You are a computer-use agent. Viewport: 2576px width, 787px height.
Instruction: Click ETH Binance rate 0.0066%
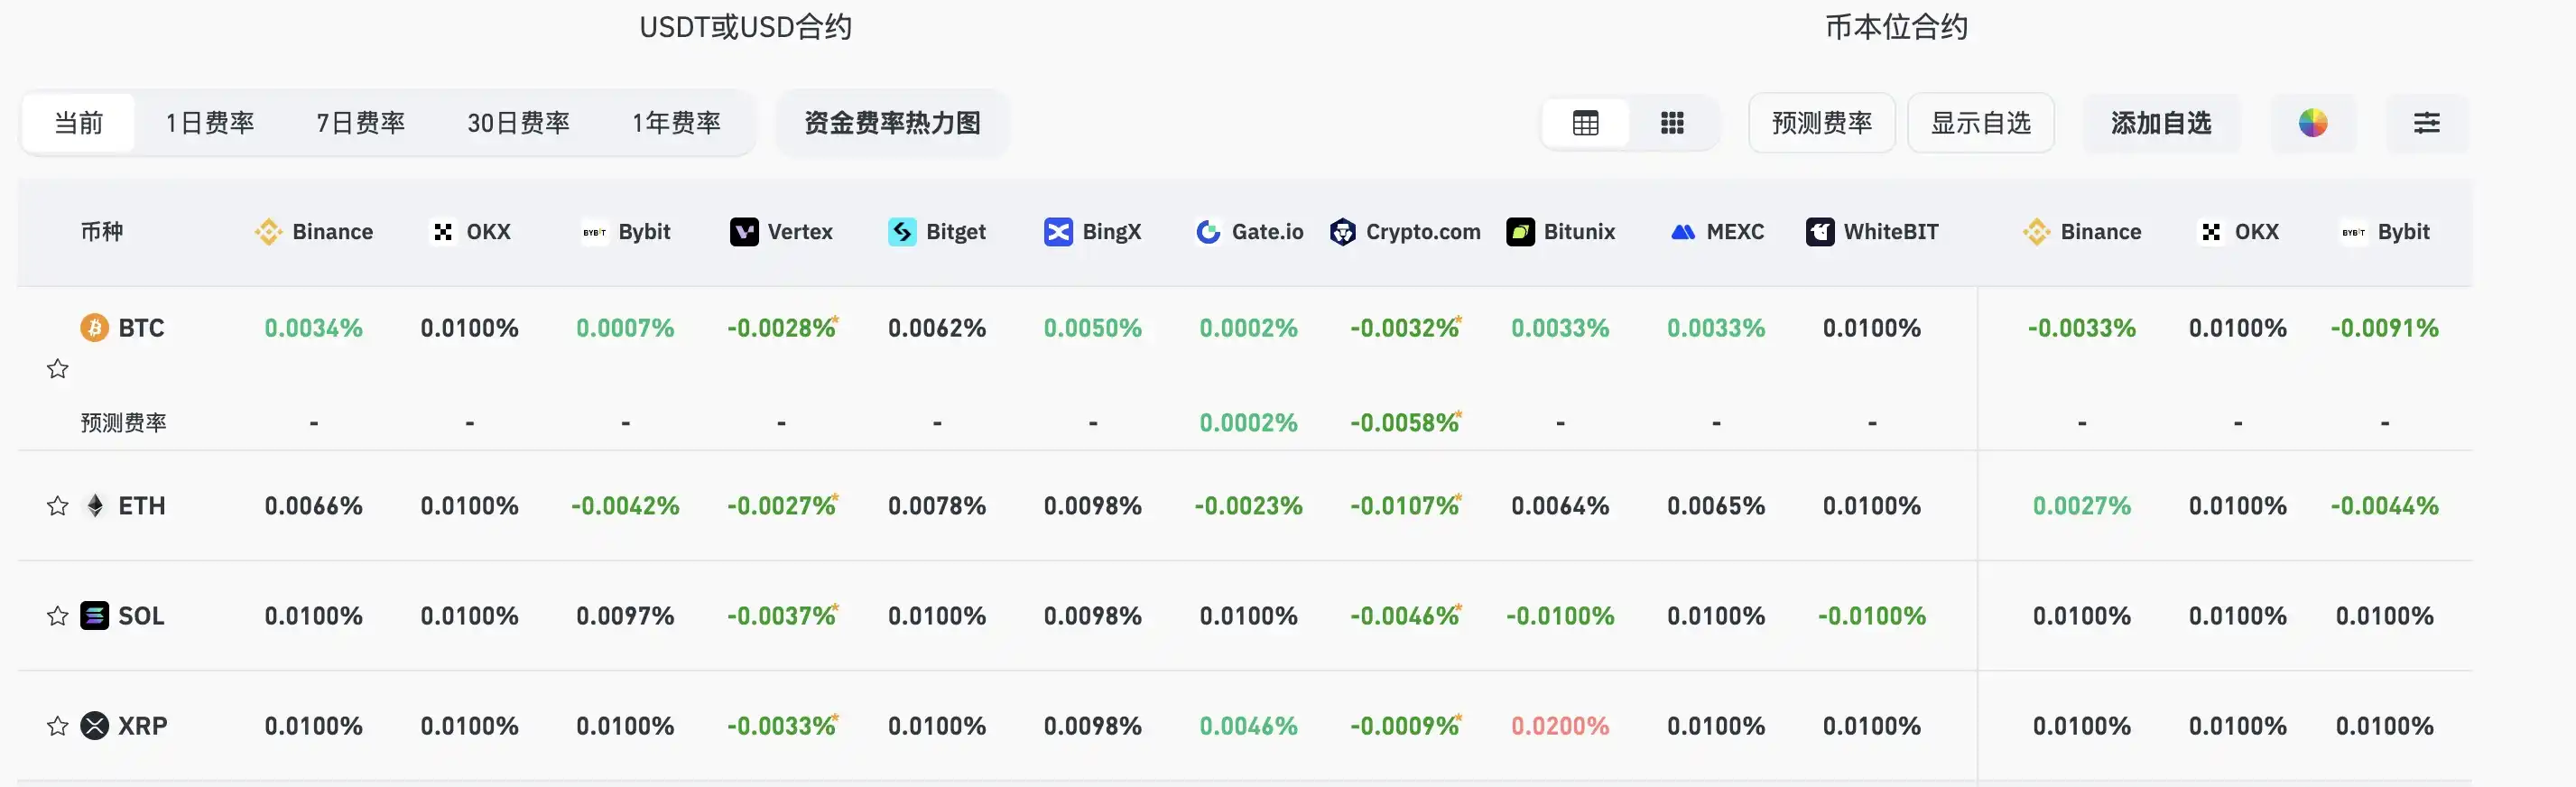313,506
